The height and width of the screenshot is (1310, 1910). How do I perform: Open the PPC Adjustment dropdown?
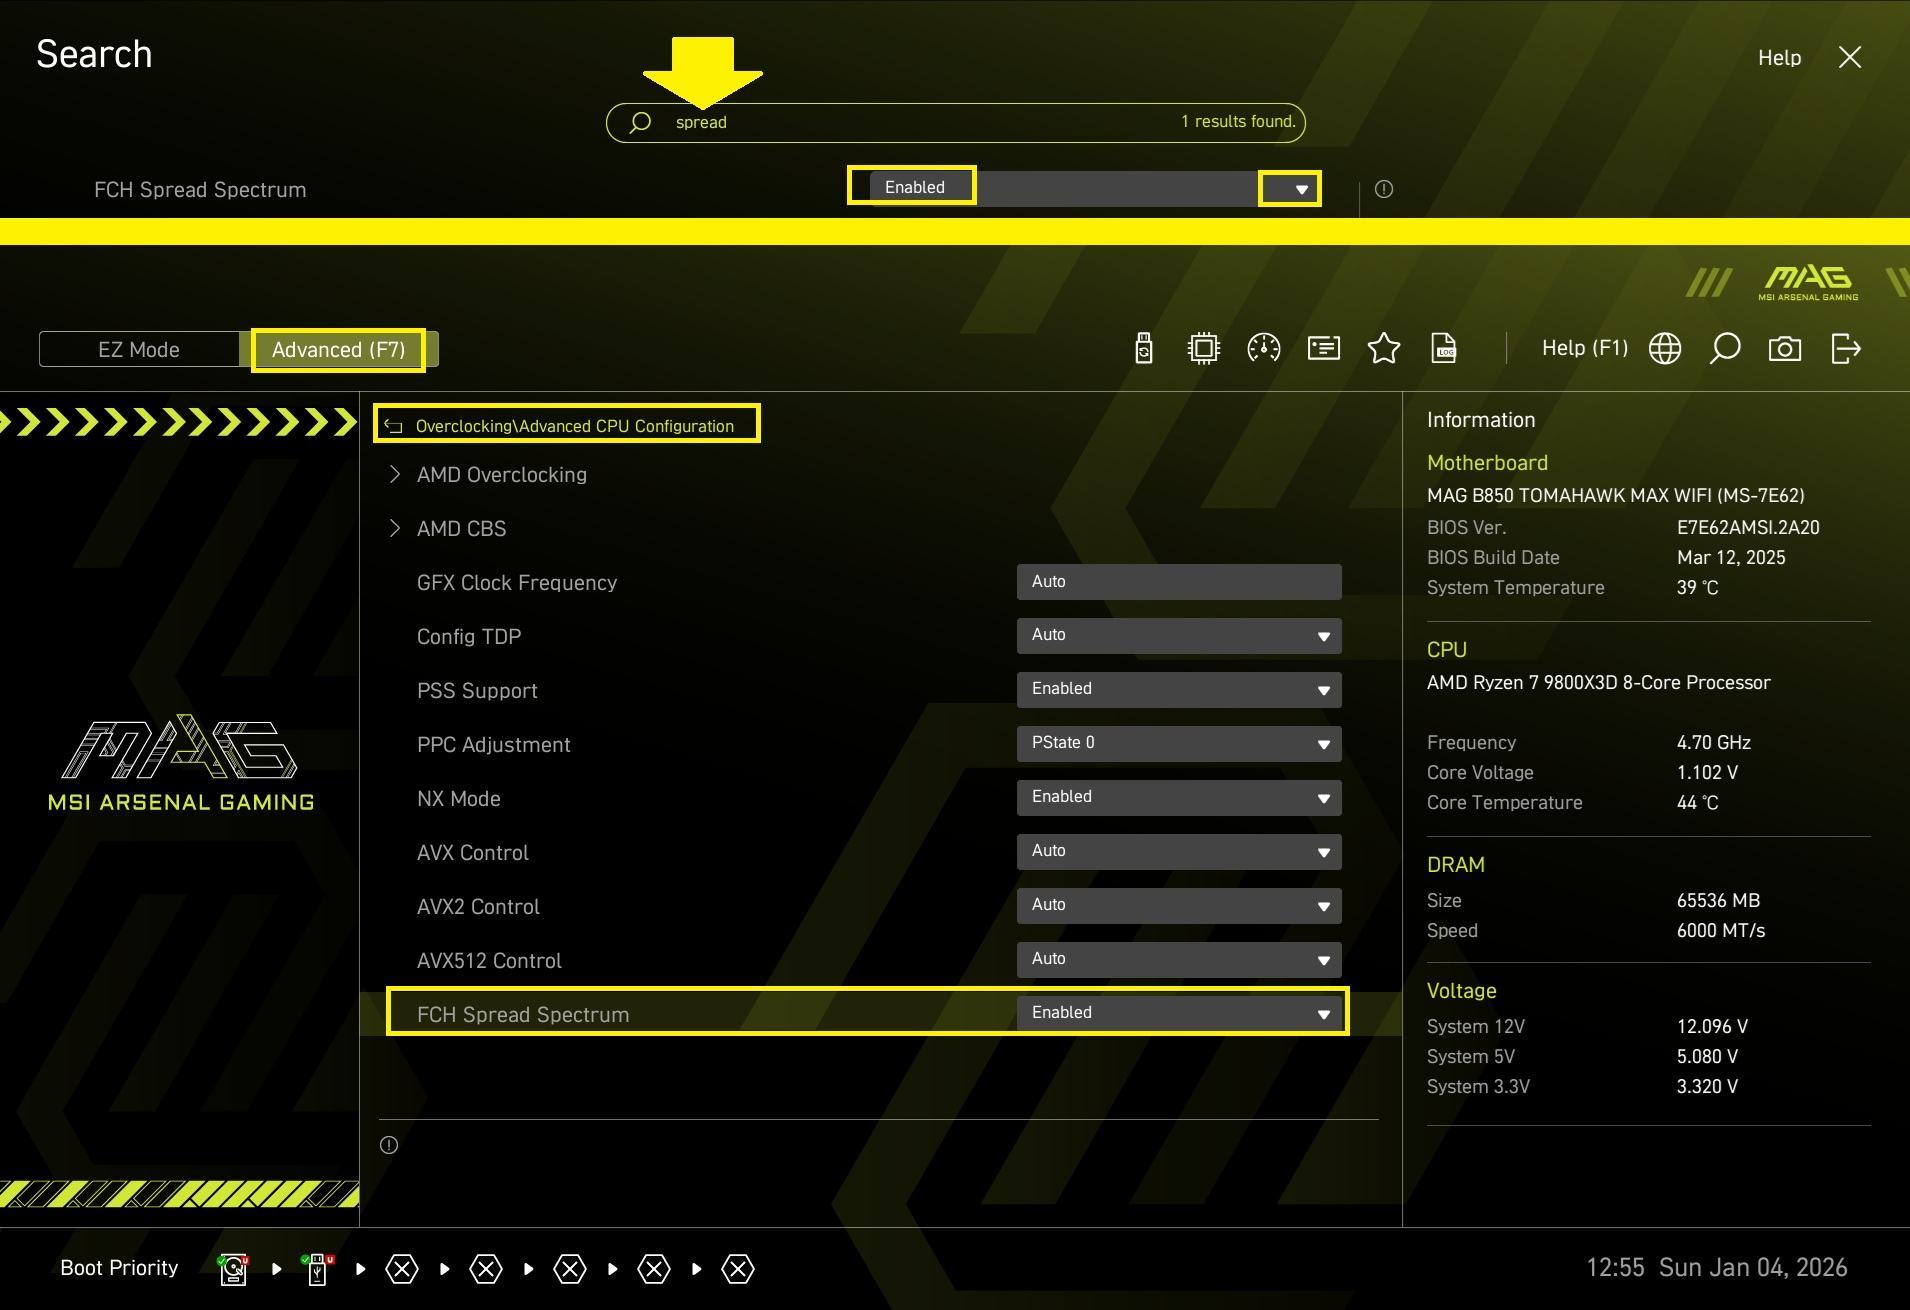click(x=1179, y=744)
